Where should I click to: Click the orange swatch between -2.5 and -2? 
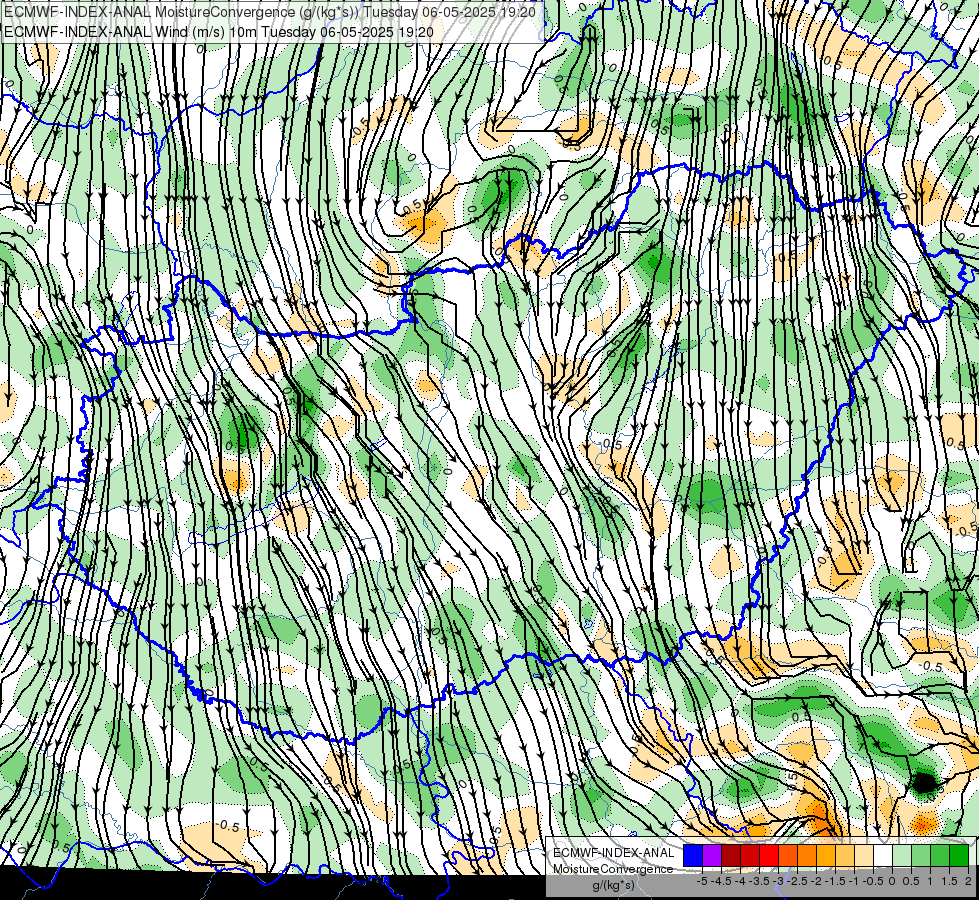point(807,855)
